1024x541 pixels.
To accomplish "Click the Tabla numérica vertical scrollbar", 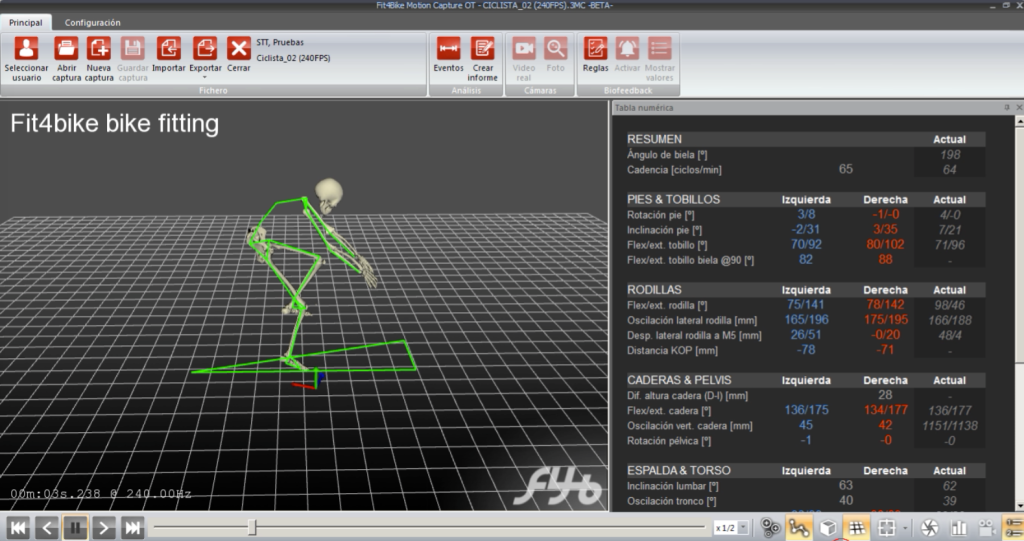I will [1019, 243].
